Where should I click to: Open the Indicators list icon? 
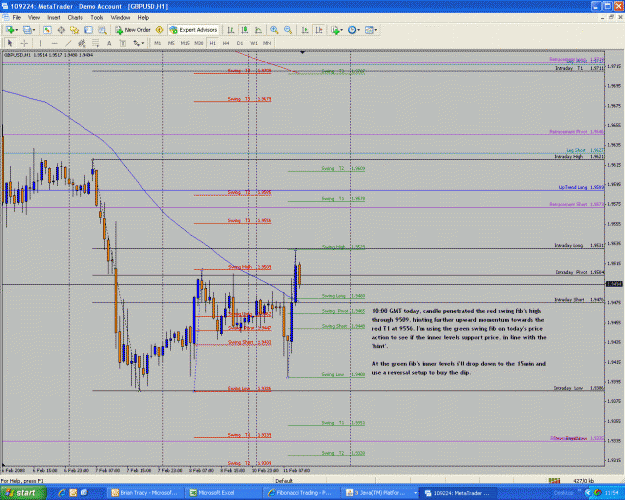point(335,30)
